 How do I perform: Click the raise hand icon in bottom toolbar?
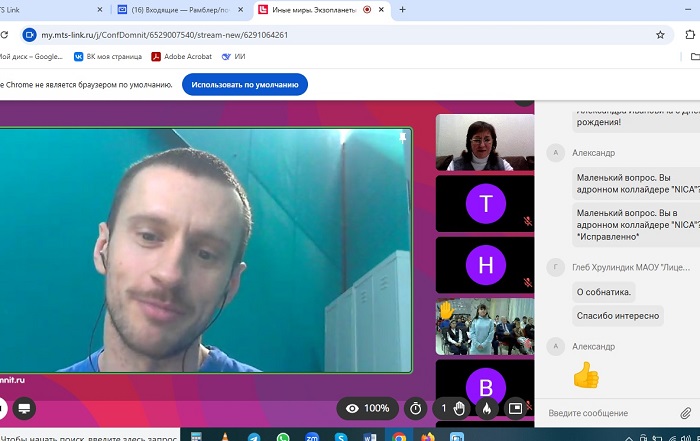point(459,408)
